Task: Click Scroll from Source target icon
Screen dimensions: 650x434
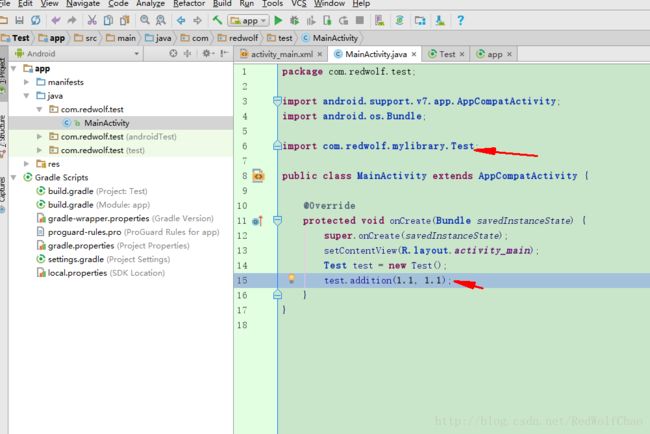Action: coord(173,53)
